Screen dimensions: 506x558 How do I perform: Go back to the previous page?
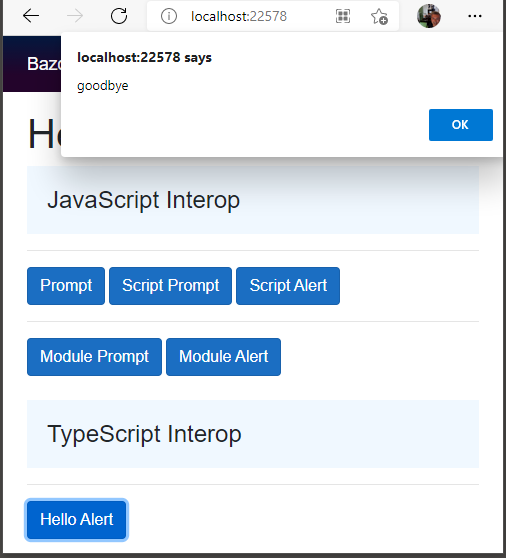pyautogui.click(x=31, y=16)
